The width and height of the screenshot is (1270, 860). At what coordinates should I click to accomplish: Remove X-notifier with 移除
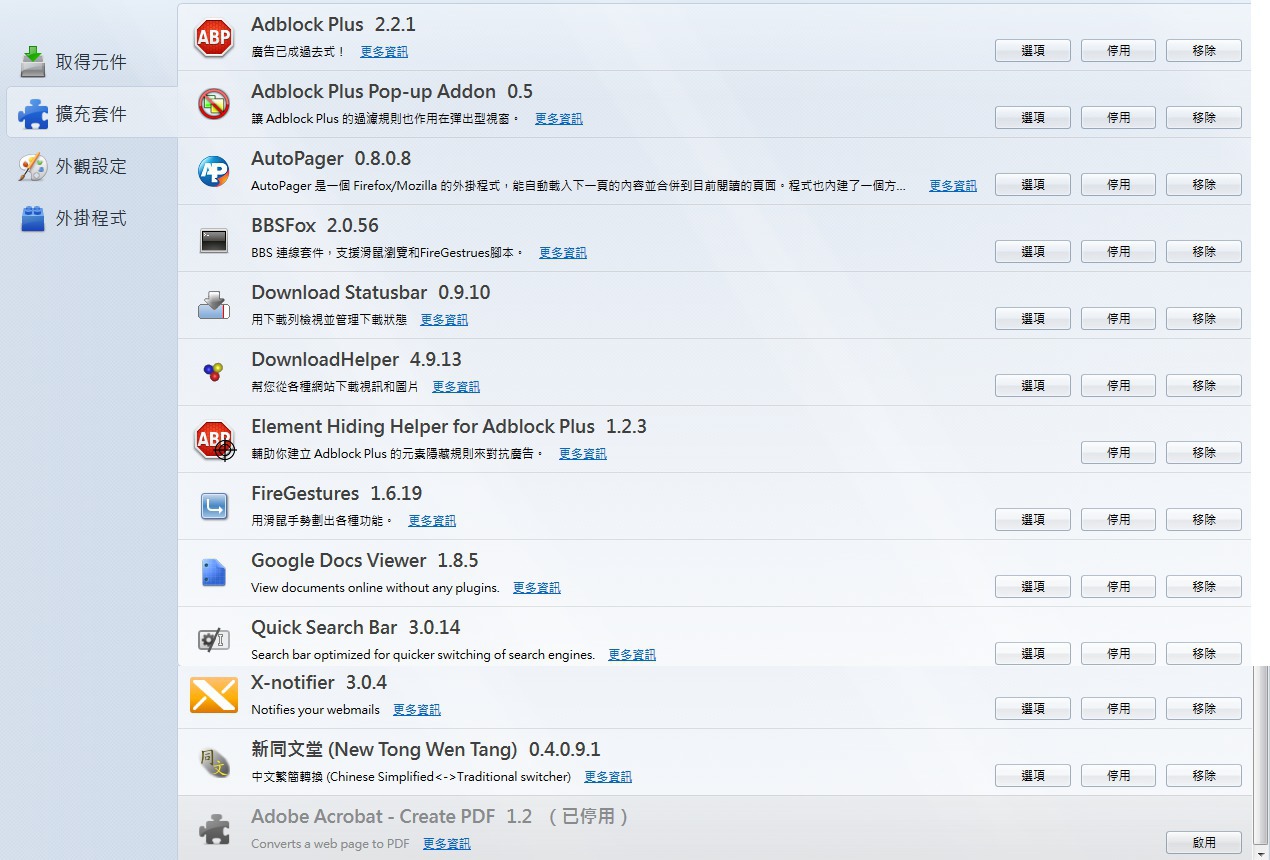1204,709
